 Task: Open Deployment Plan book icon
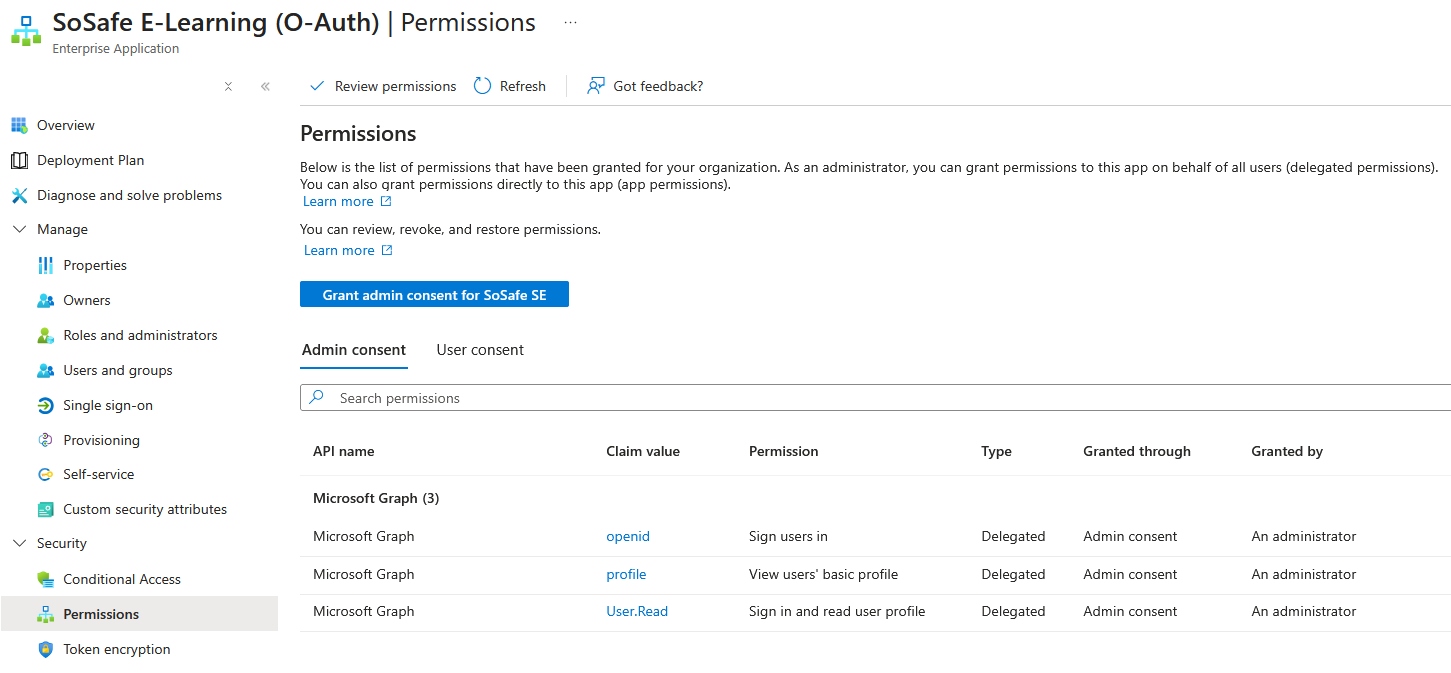pyautogui.click(x=18, y=160)
